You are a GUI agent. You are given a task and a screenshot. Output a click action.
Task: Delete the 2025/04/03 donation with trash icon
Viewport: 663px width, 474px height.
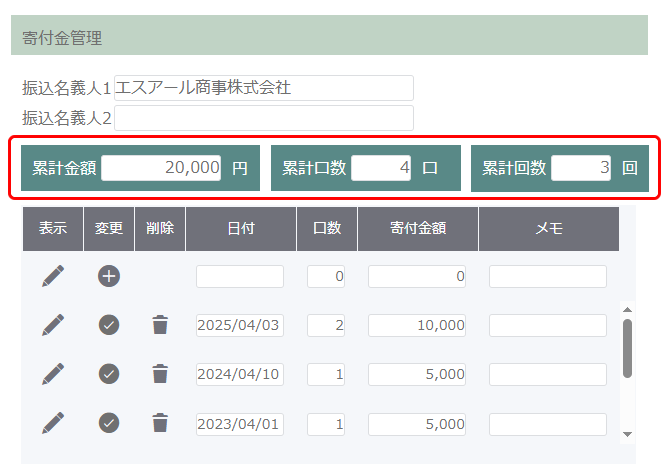(160, 325)
